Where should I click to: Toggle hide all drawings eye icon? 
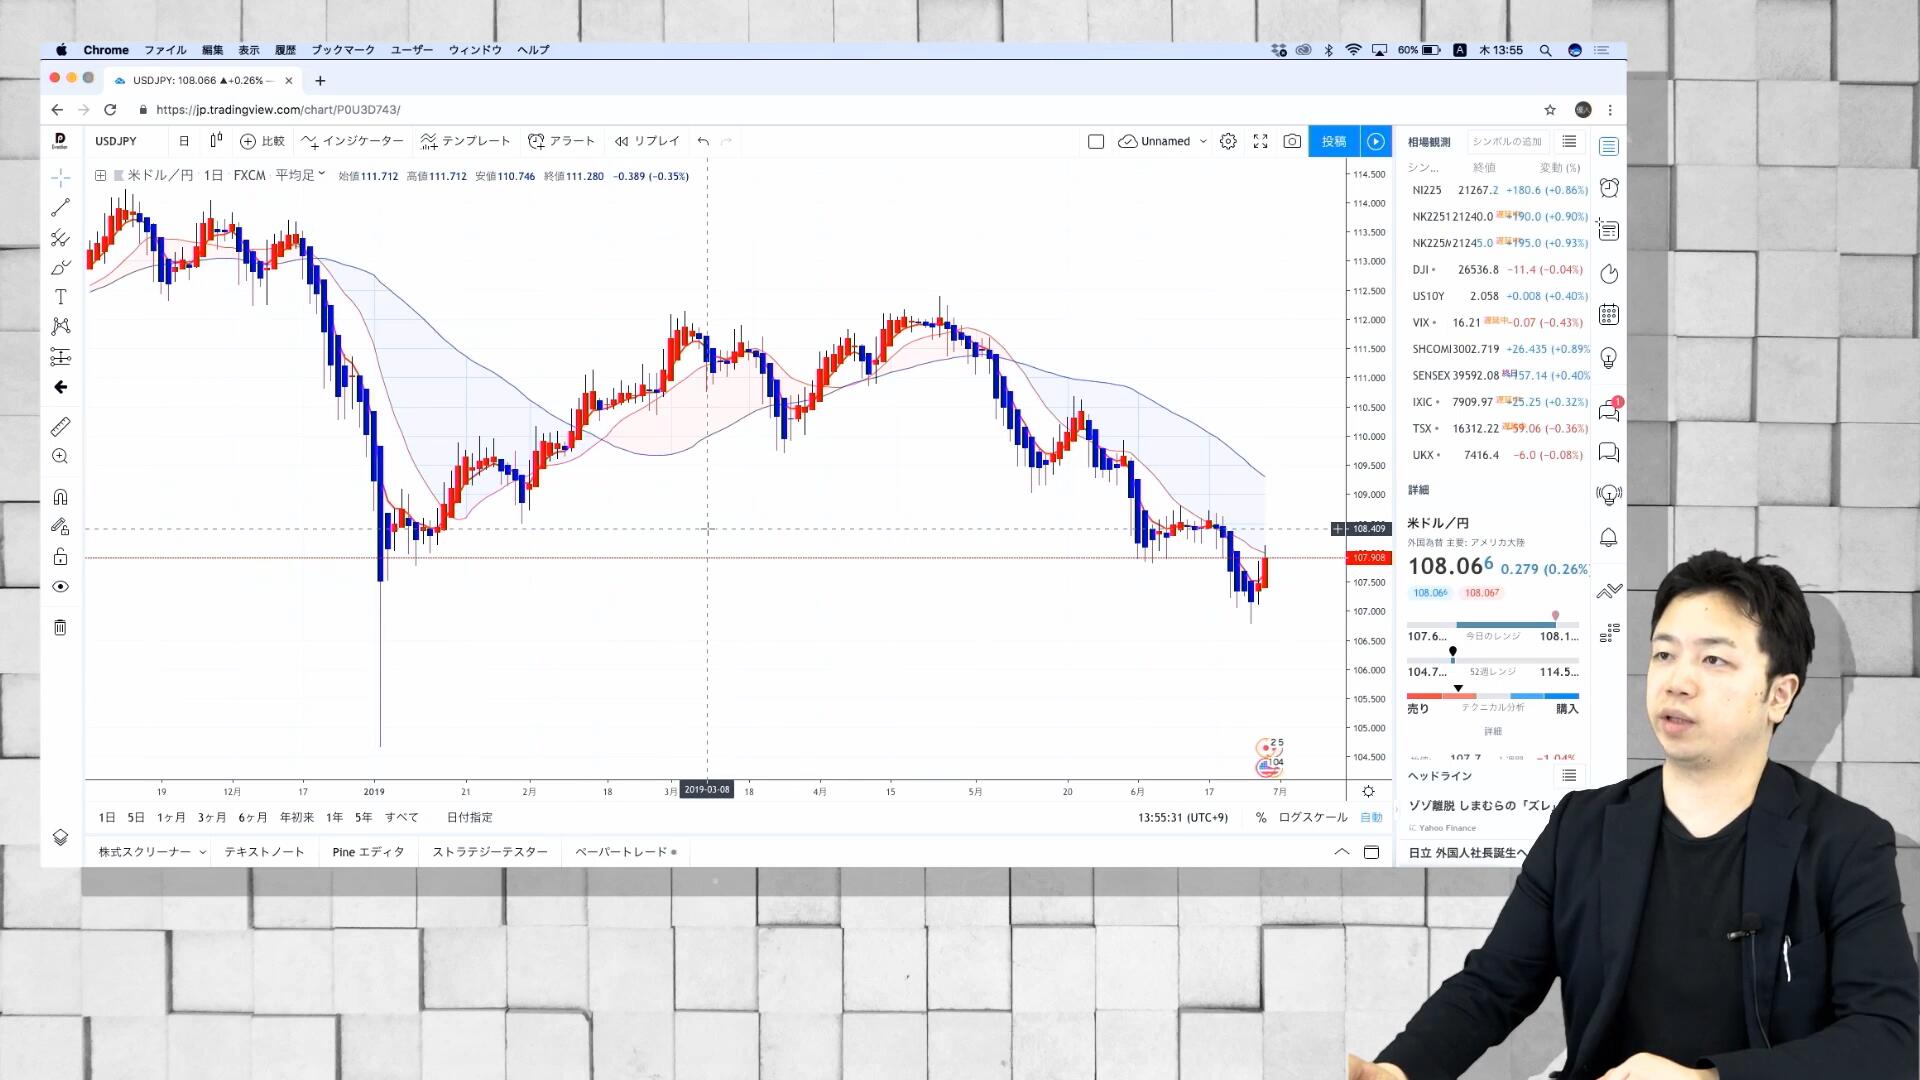click(61, 587)
